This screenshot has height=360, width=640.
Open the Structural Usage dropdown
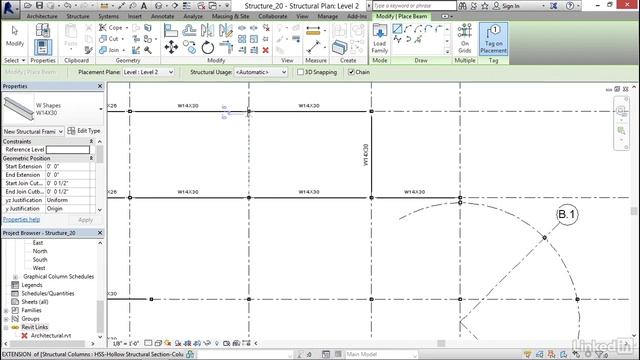(260, 72)
